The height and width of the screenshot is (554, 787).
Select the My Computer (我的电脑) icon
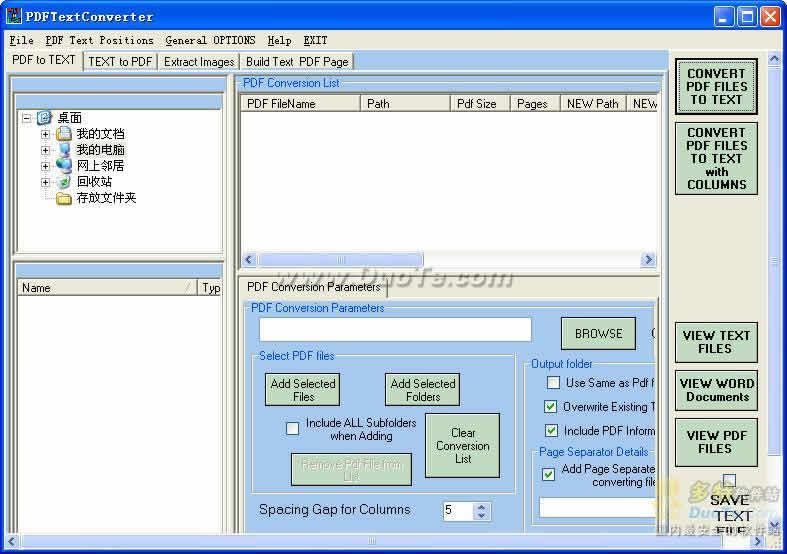[x=64, y=150]
